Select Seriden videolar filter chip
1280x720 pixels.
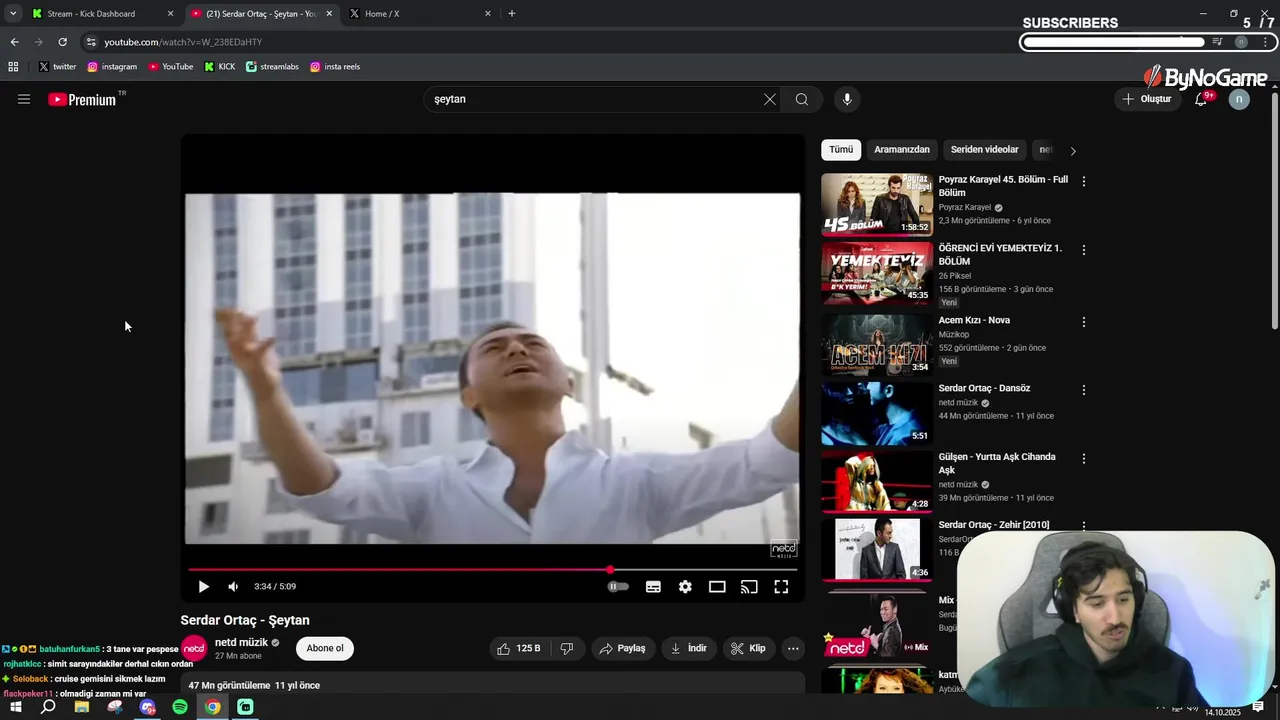click(984, 150)
